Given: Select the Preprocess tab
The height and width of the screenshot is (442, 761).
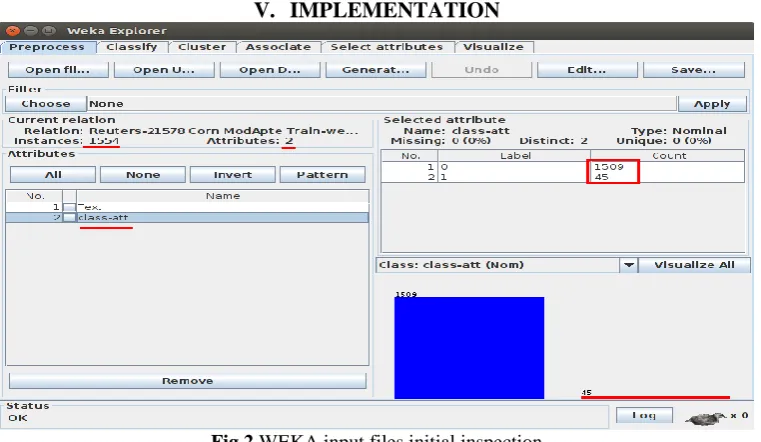Looking at the screenshot, I should pos(47,47).
